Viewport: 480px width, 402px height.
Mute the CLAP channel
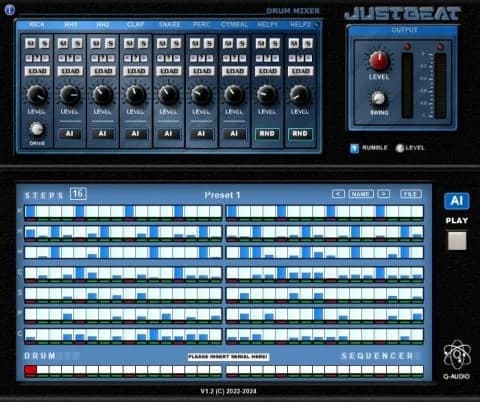pyautogui.click(x=129, y=43)
